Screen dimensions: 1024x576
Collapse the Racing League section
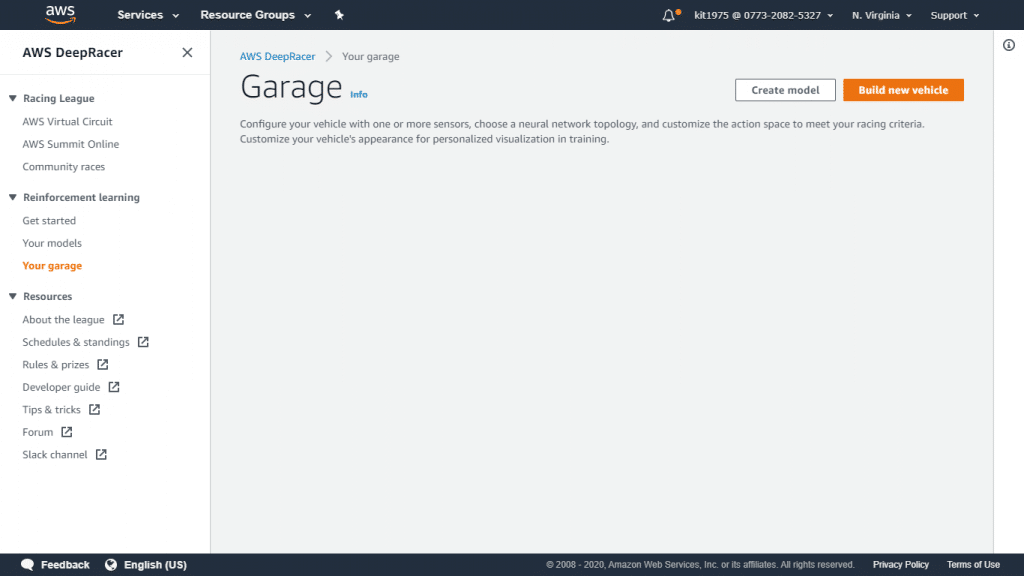(x=12, y=98)
